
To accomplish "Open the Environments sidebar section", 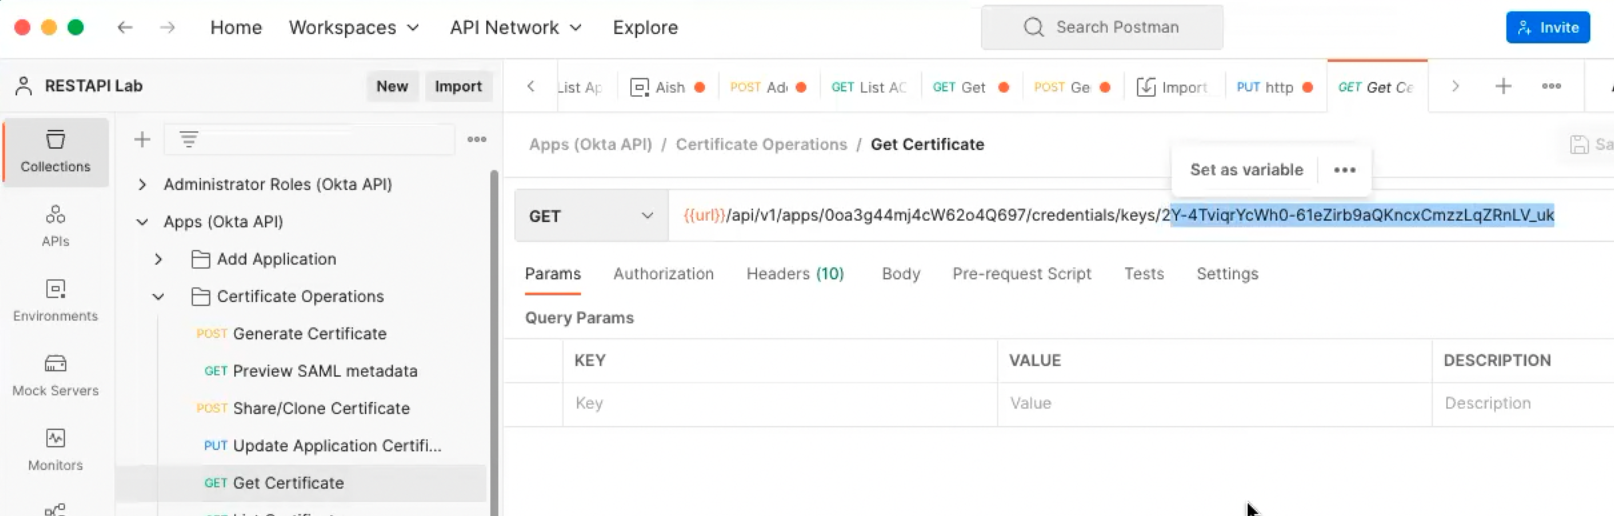I will tap(55, 300).
